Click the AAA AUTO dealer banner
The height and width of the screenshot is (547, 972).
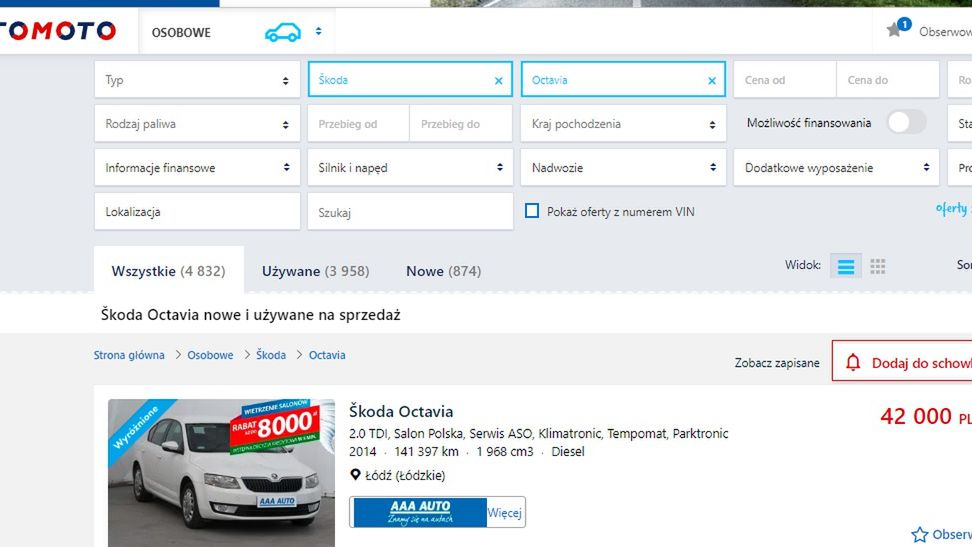click(420, 512)
